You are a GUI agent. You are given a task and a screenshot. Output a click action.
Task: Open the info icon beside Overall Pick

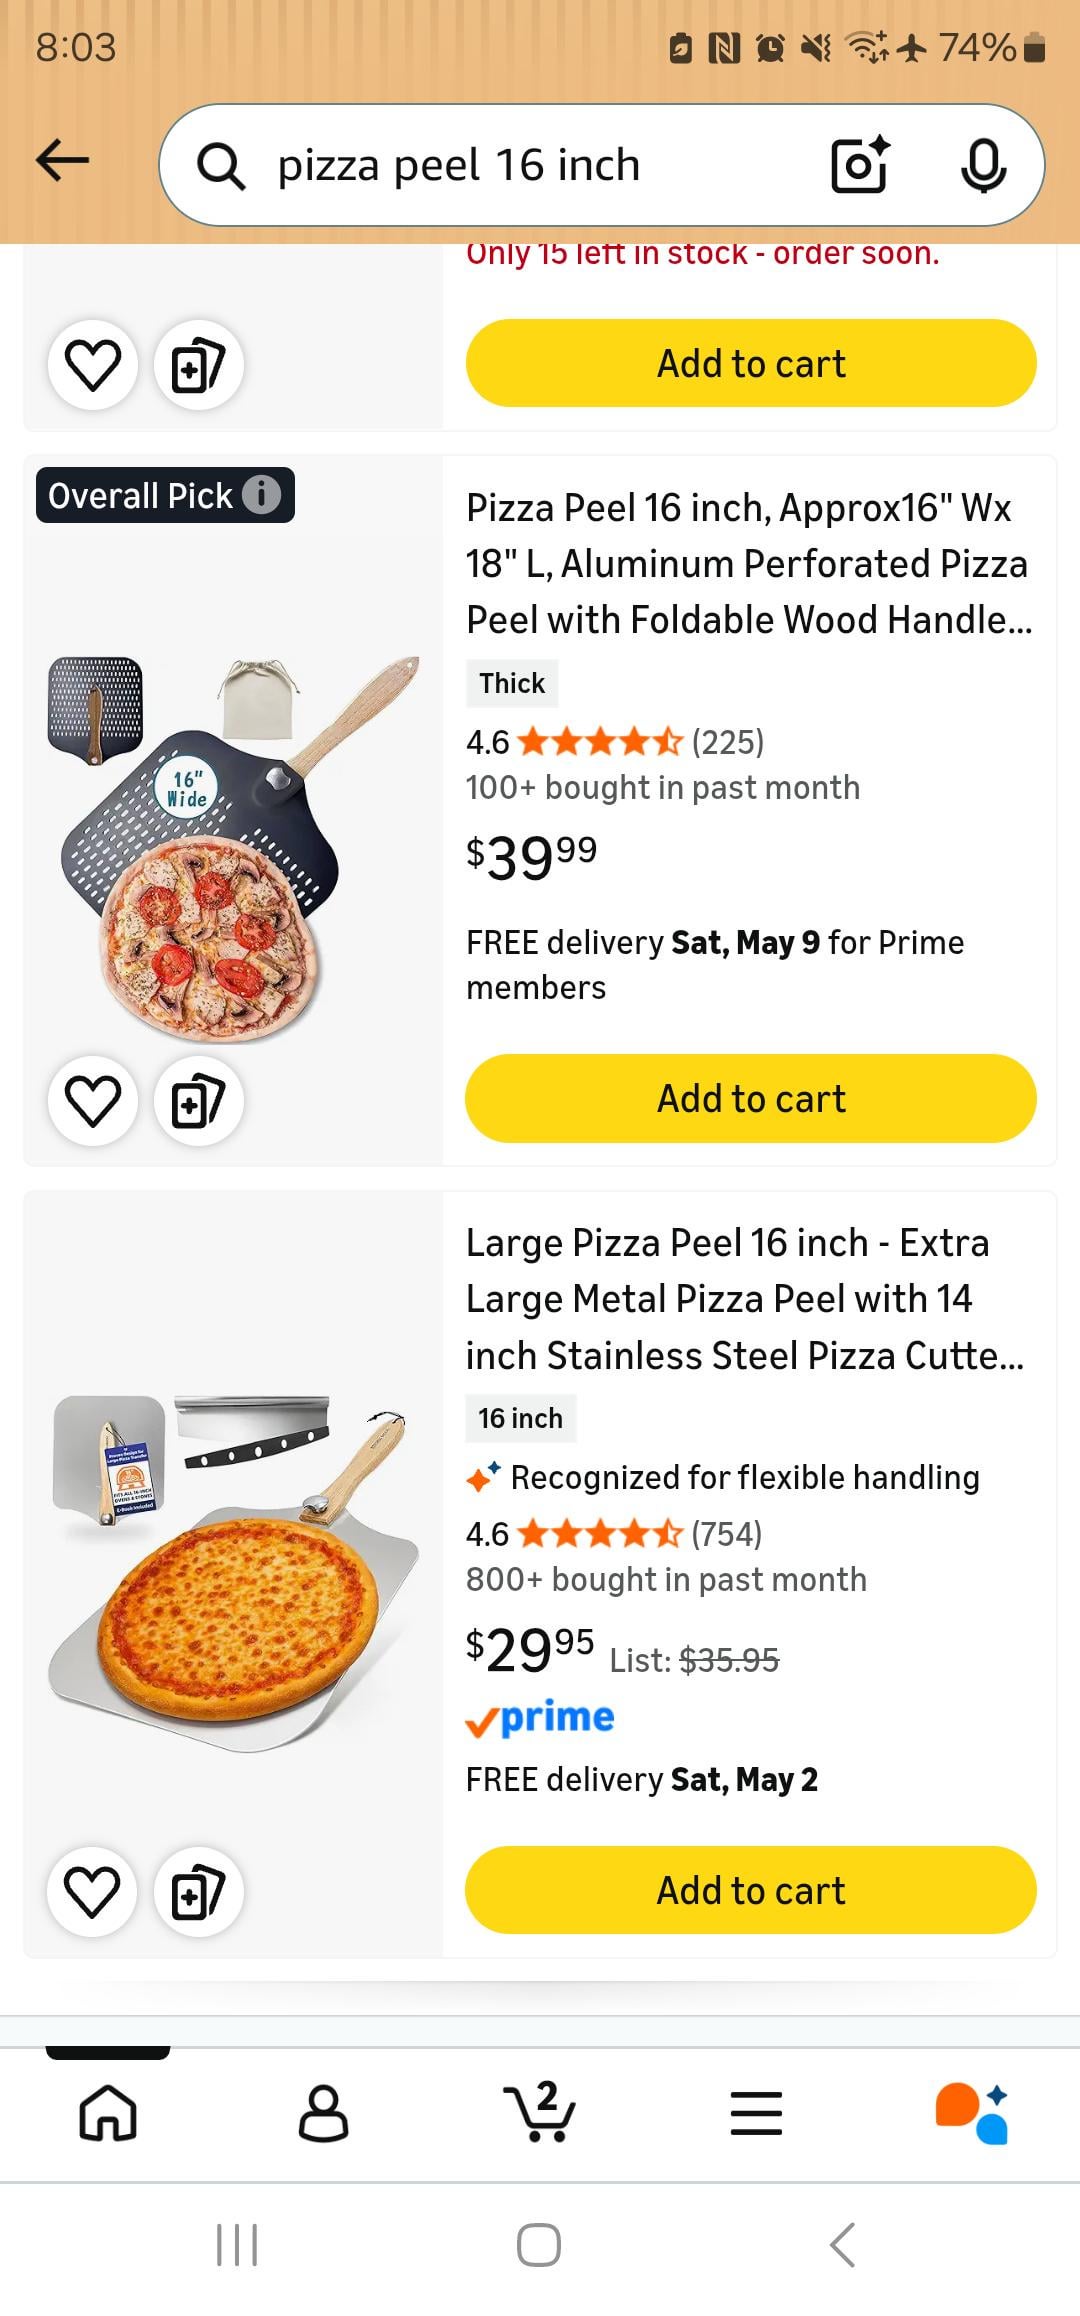[x=262, y=494]
